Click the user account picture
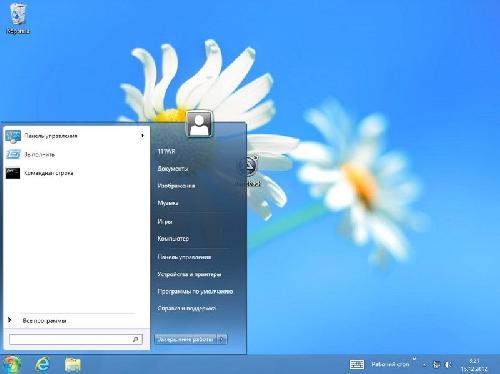Screen dimensions: 500x374 [199, 124]
